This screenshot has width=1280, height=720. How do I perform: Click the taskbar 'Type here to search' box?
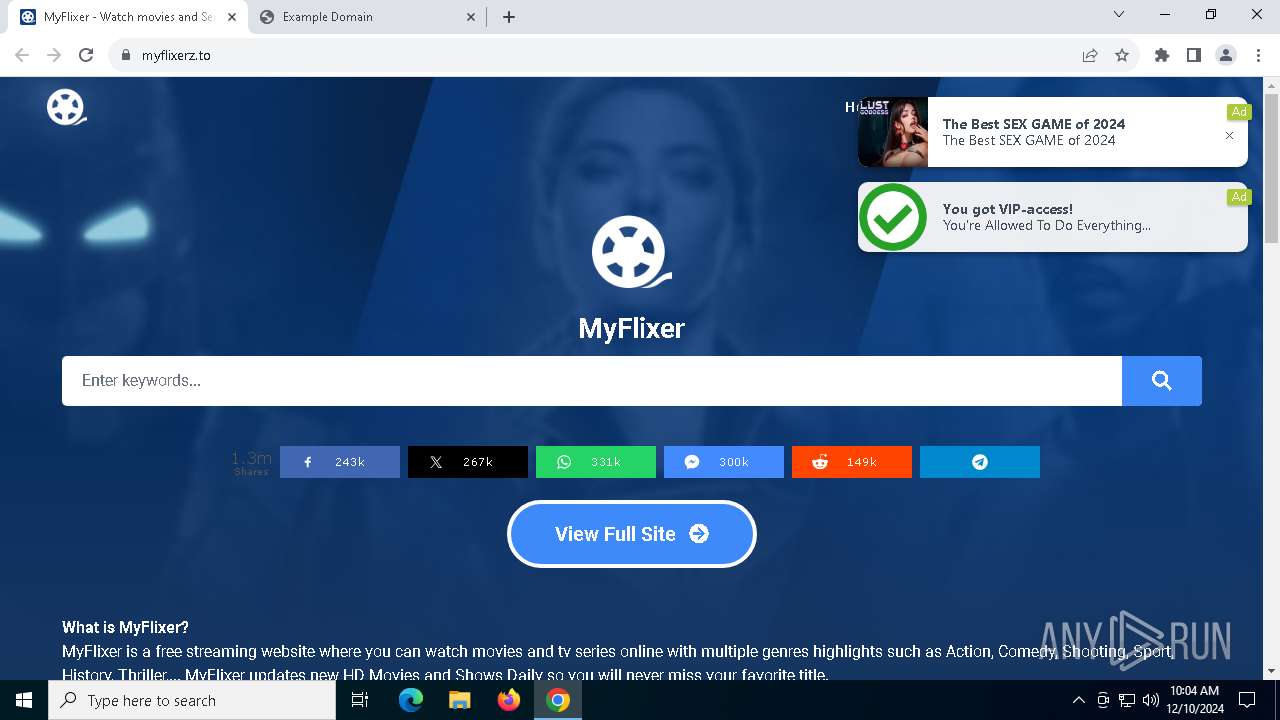coord(192,701)
